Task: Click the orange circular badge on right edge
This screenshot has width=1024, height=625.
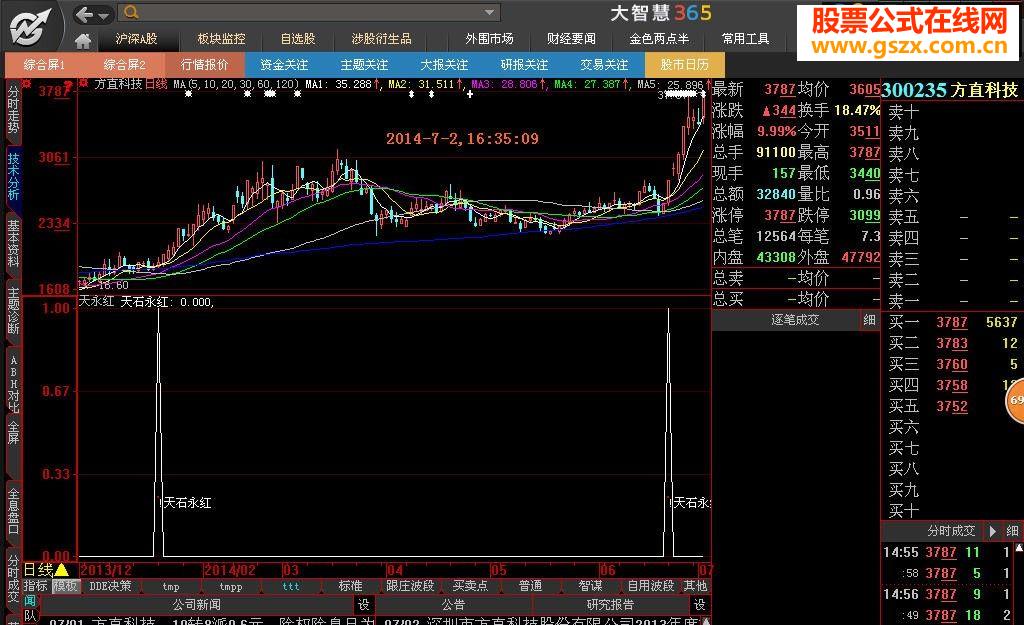Action: [1017, 400]
